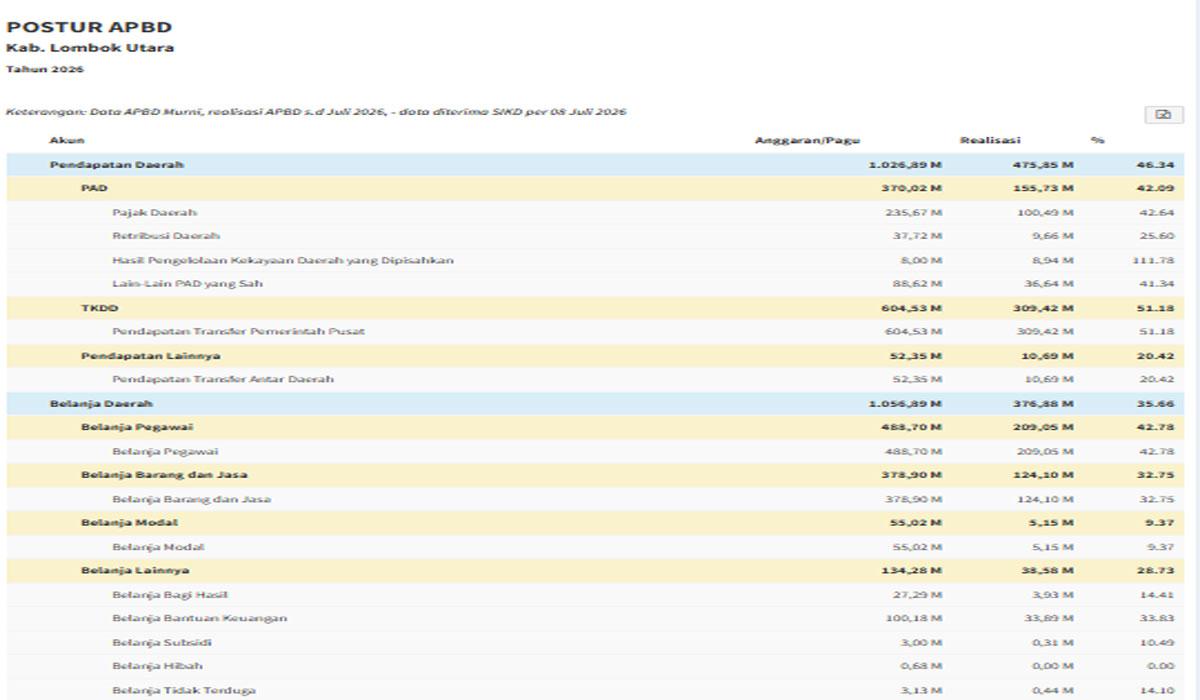This screenshot has width=1200, height=700.
Task: Click the Belanja Modal group row
Action: click(595, 523)
